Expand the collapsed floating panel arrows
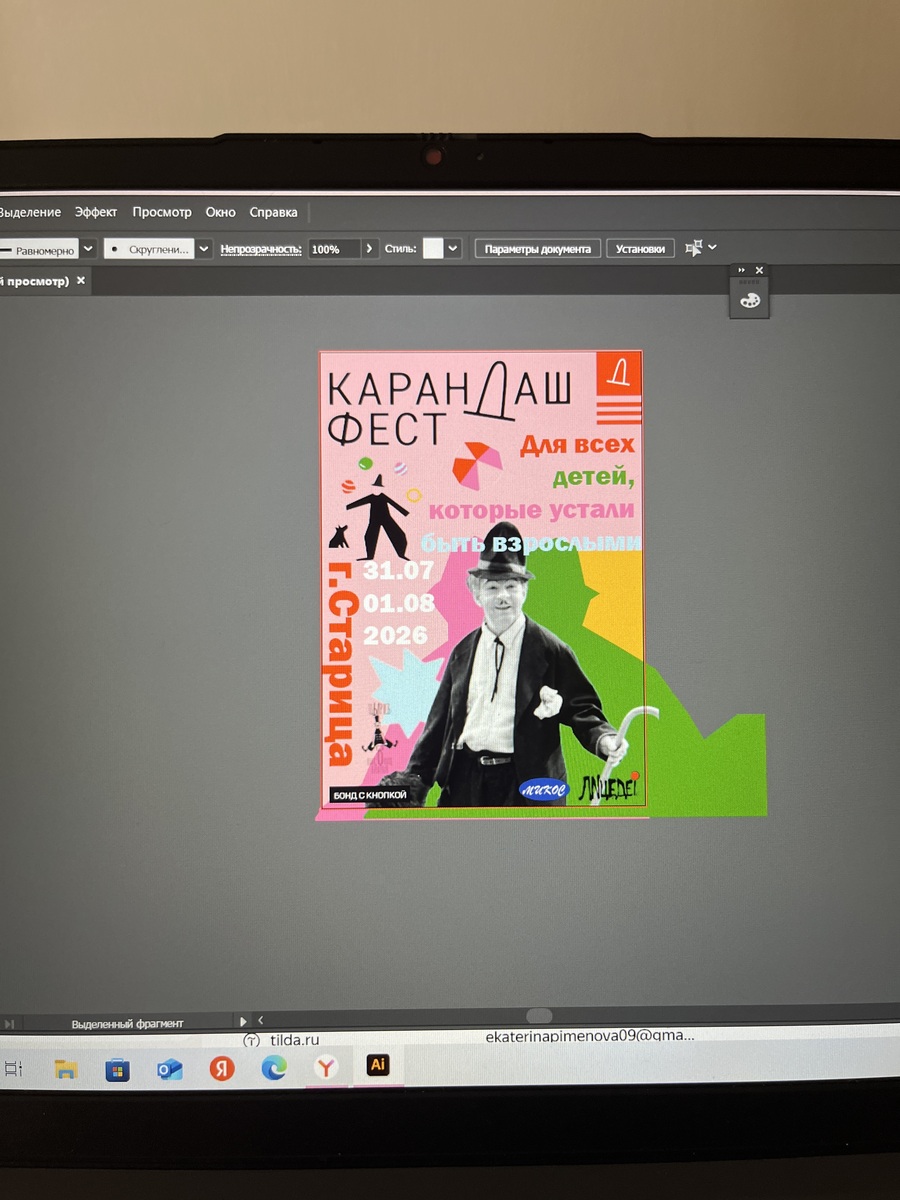This screenshot has width=900, height=1200. pyautogui.click(x=742, y=270)
